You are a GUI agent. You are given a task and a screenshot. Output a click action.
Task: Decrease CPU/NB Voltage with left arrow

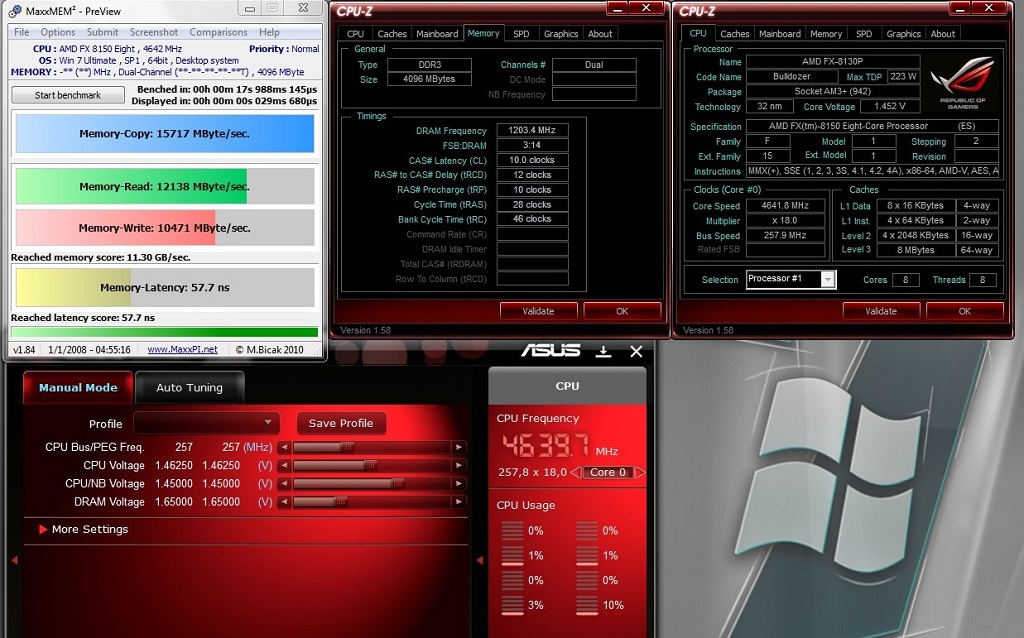[x=284, y=484]
